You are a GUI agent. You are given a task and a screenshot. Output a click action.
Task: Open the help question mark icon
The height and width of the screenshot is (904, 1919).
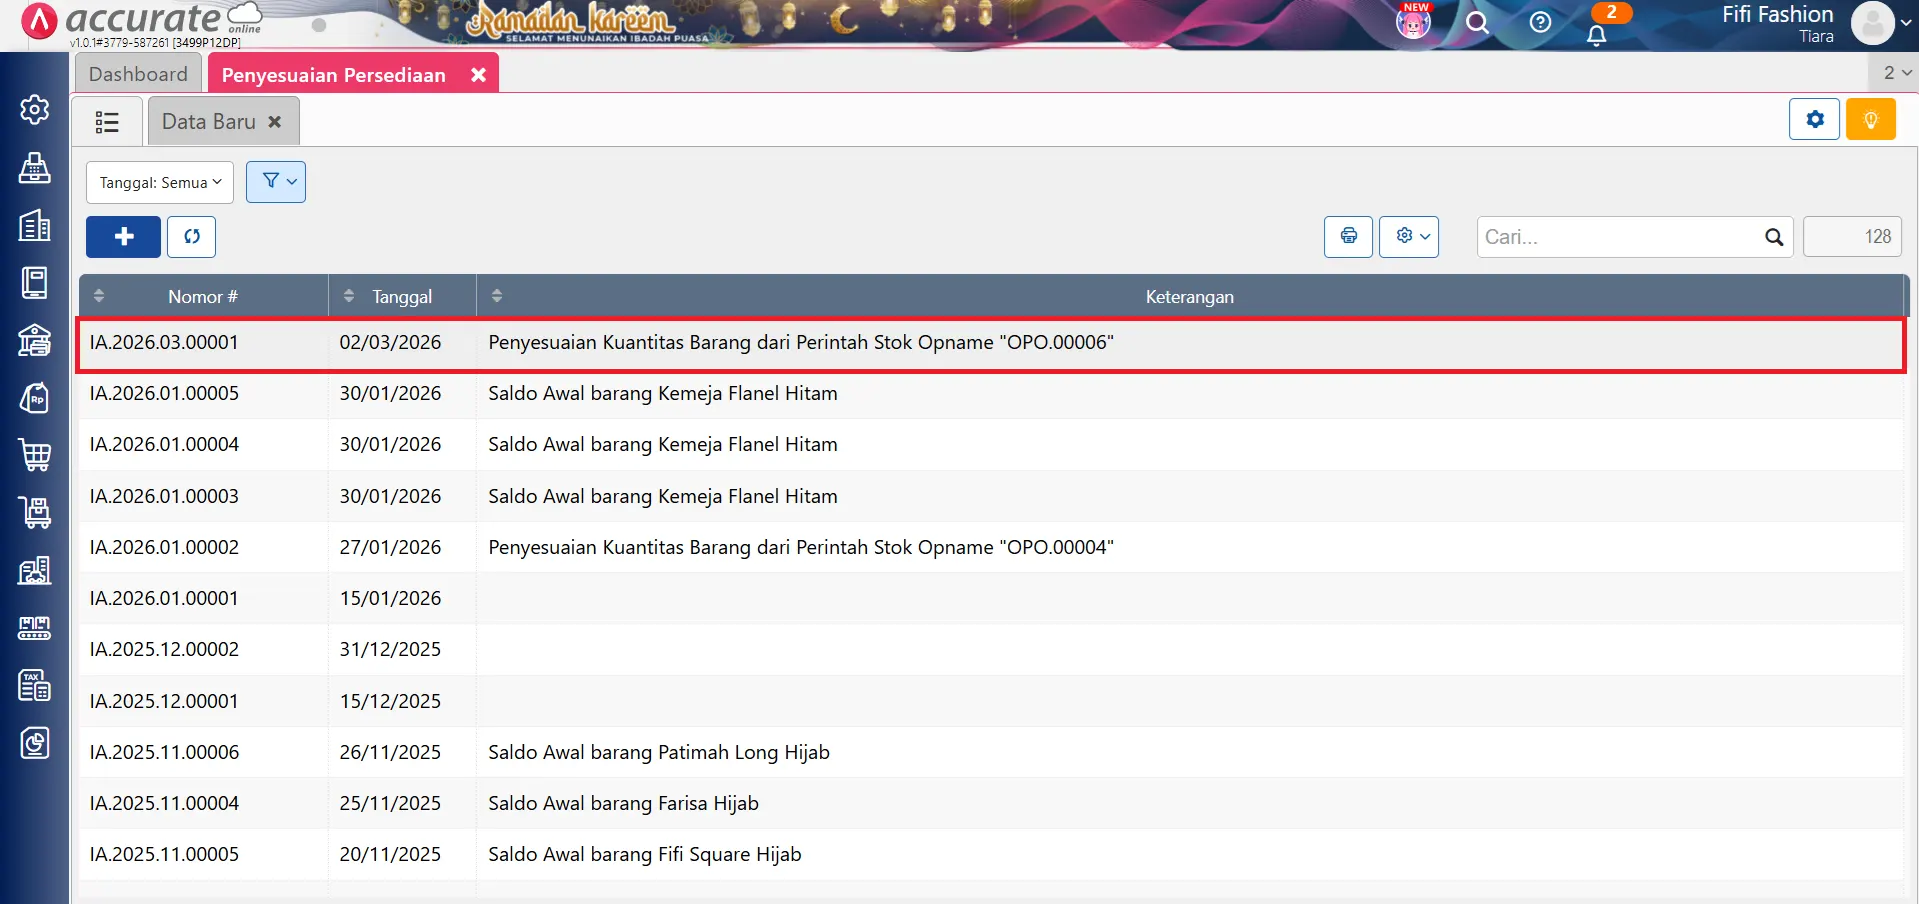1540,23
